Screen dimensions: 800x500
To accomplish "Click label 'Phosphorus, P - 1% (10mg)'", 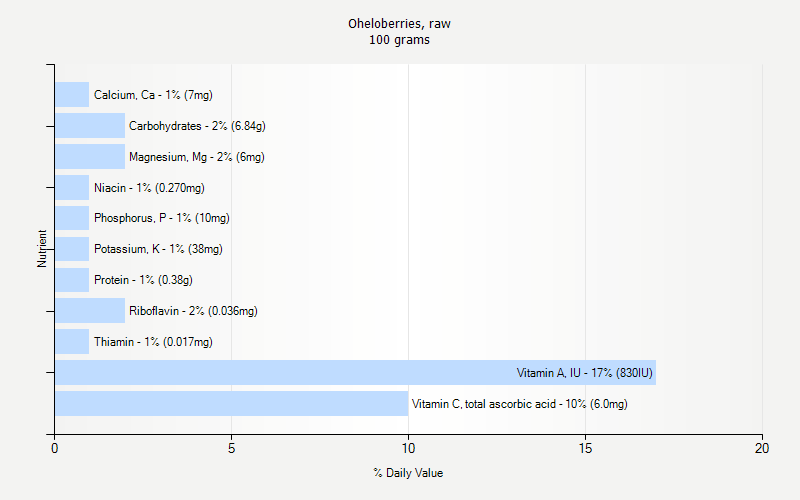I will click(162, 218).
